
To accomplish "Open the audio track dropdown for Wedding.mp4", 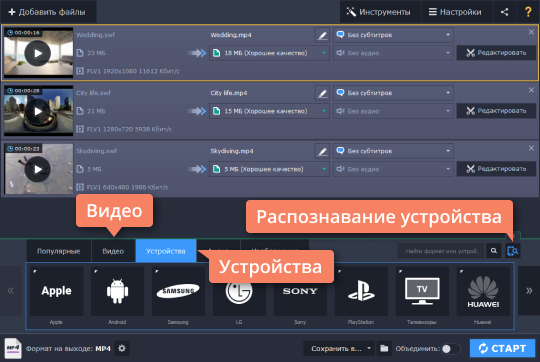I will (x=393, y=53).
